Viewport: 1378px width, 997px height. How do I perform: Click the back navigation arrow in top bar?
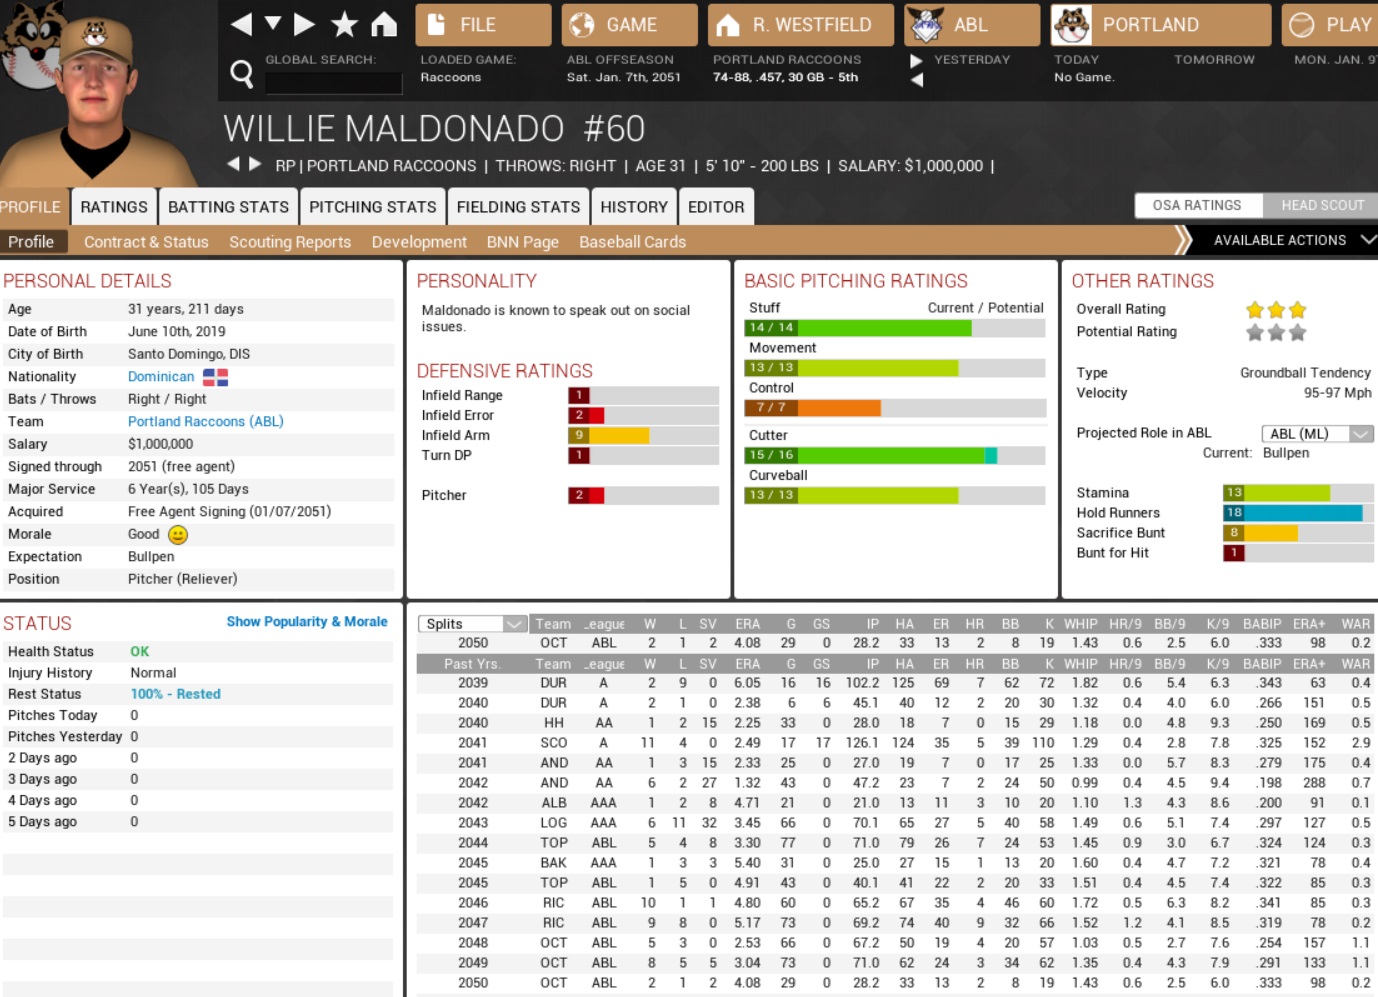pyautogui.click(x=241, y=24)
